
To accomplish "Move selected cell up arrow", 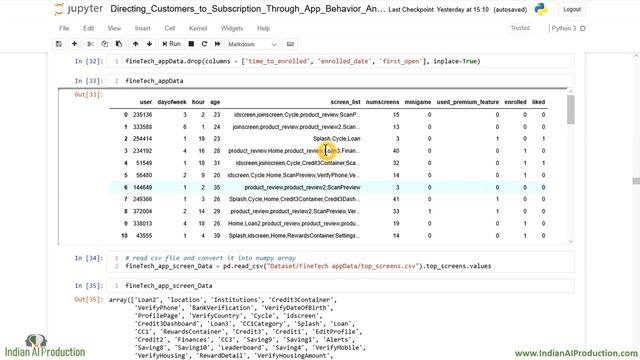I will click(136, 44).
